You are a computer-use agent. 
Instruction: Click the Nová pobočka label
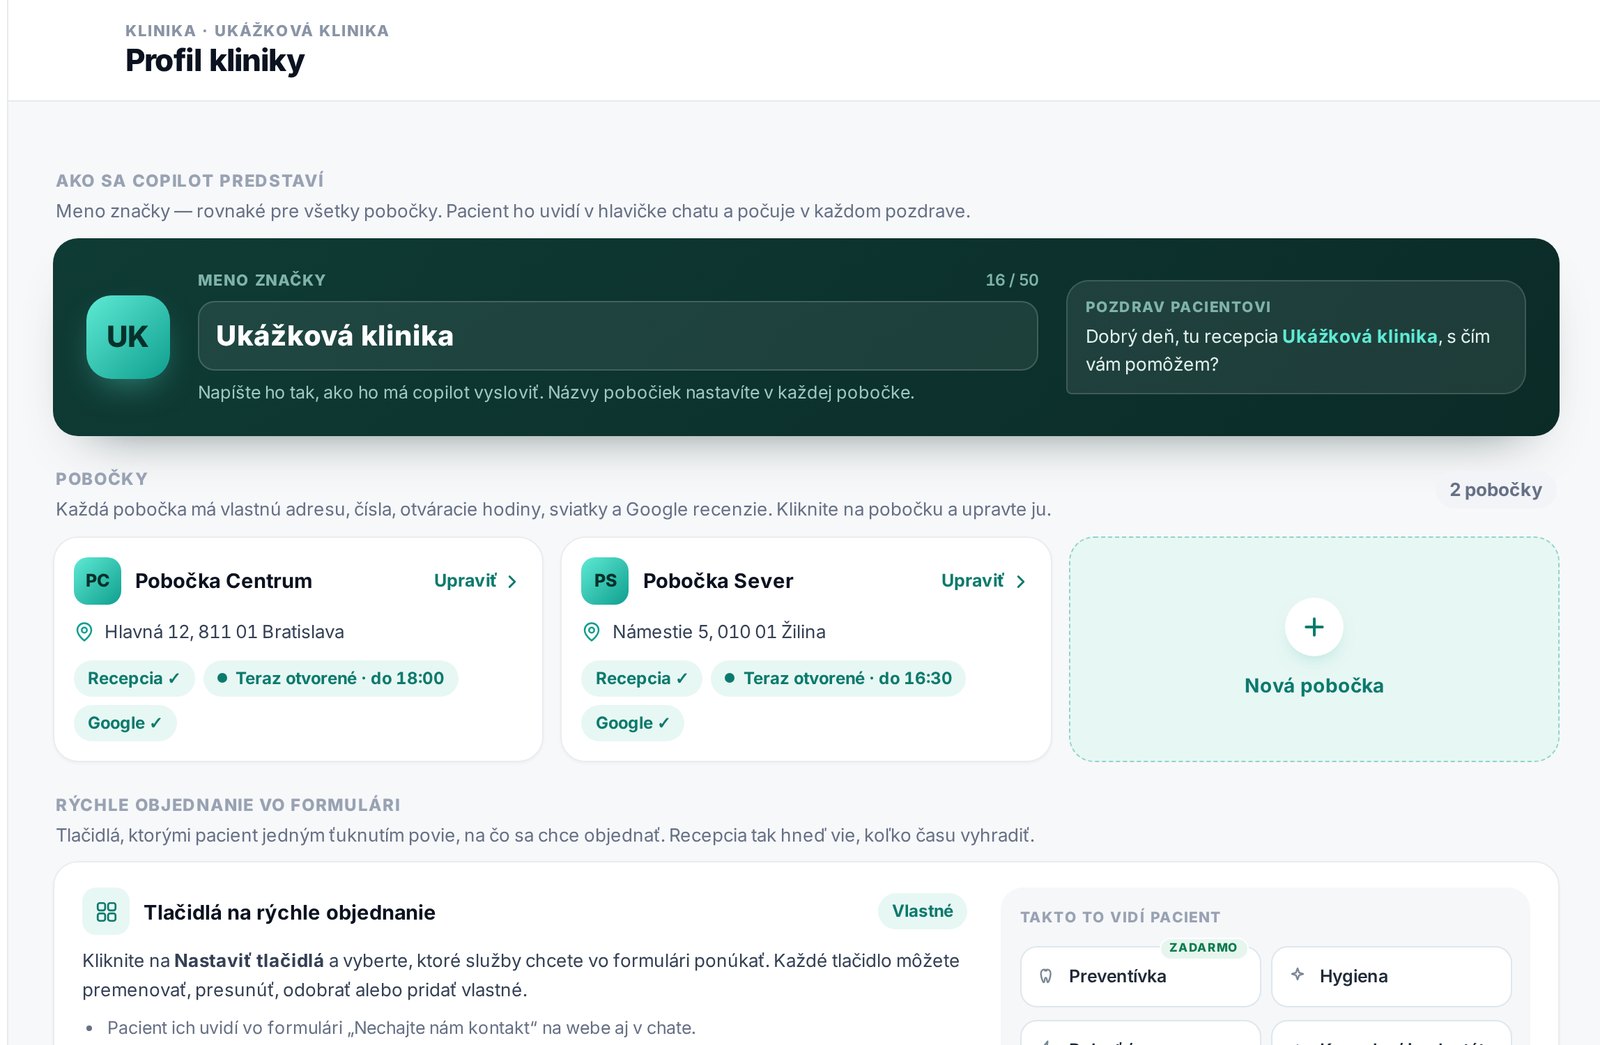1314,686
